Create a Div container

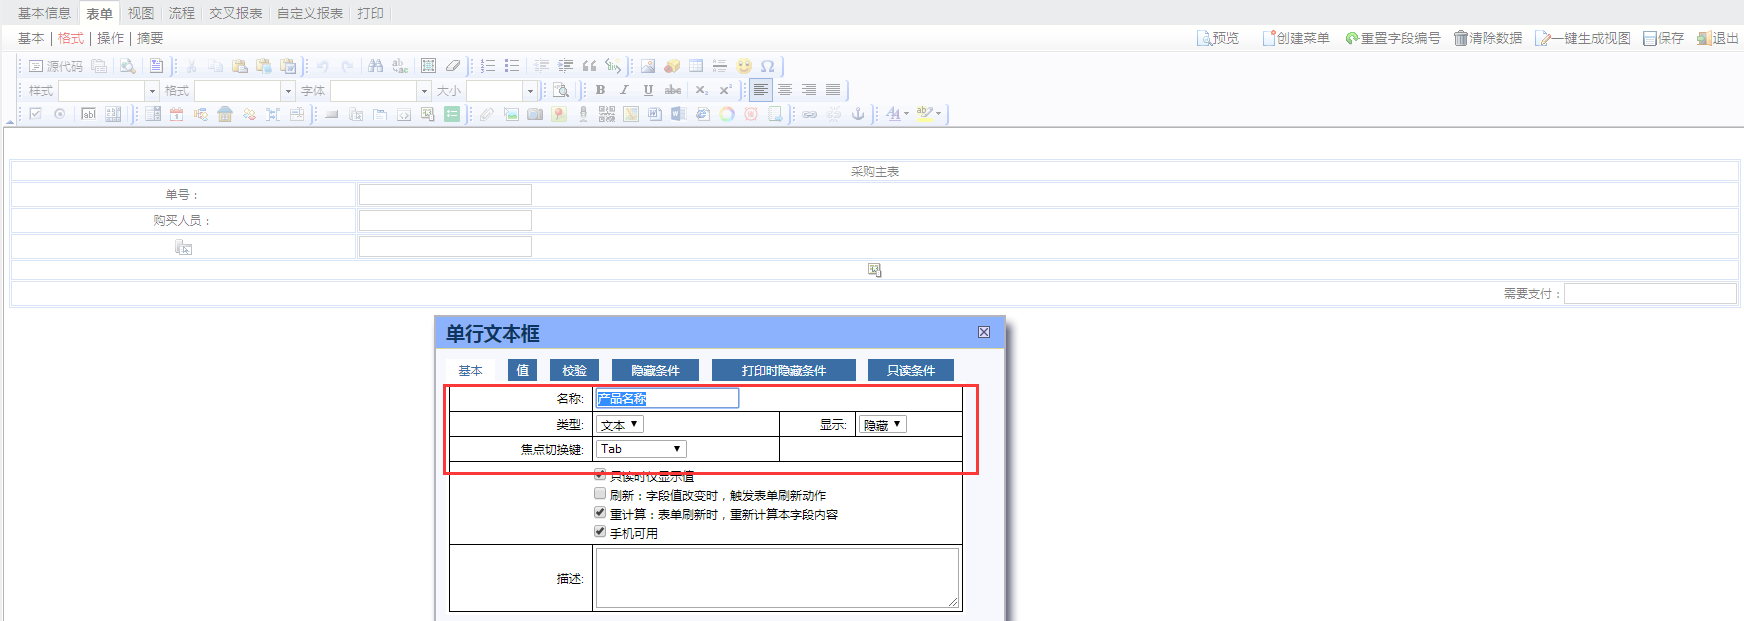tap(613, 66)
